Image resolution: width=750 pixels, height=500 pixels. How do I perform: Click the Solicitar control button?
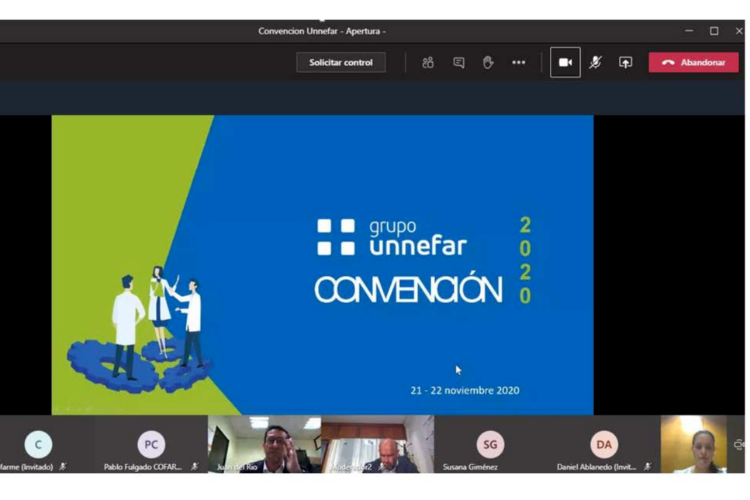pyautogui.click(x=341, y=62)
